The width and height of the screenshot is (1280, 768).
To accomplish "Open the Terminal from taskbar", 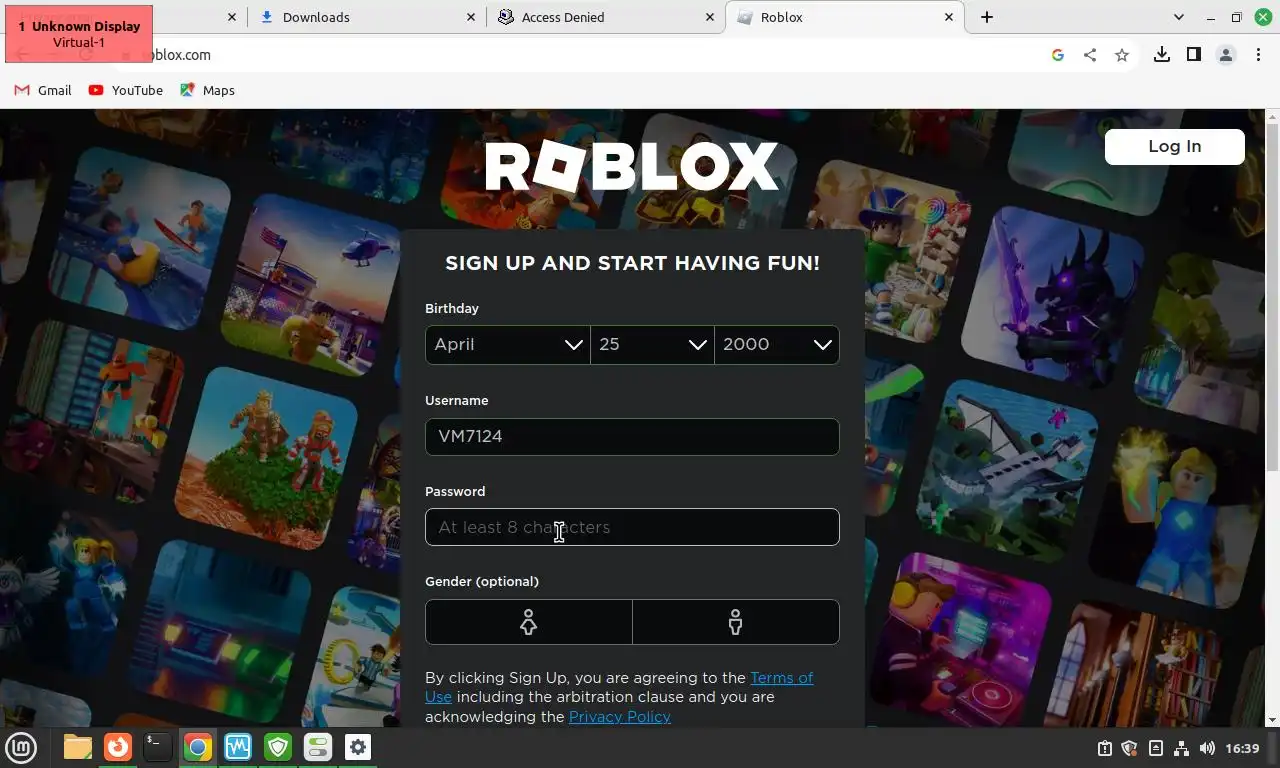I will [x=158, y=747].
